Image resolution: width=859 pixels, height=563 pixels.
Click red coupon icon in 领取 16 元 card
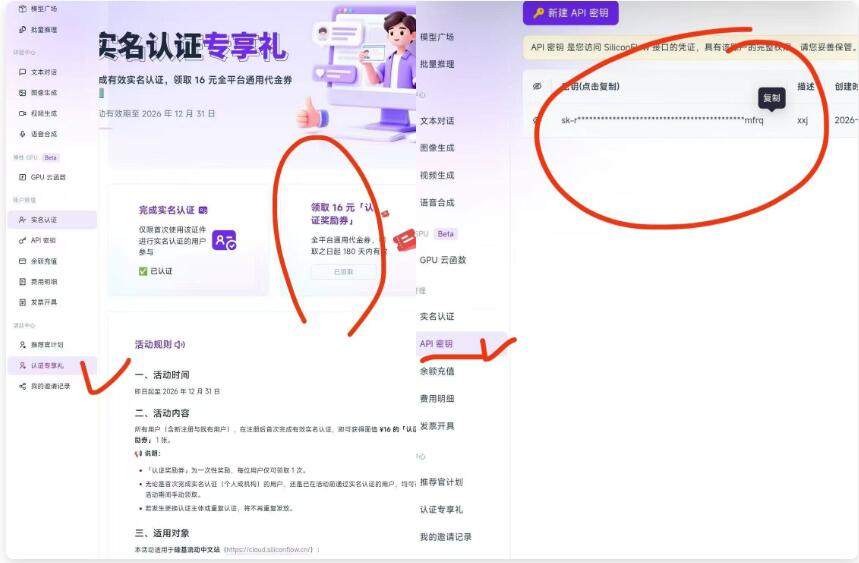(404, 240)
